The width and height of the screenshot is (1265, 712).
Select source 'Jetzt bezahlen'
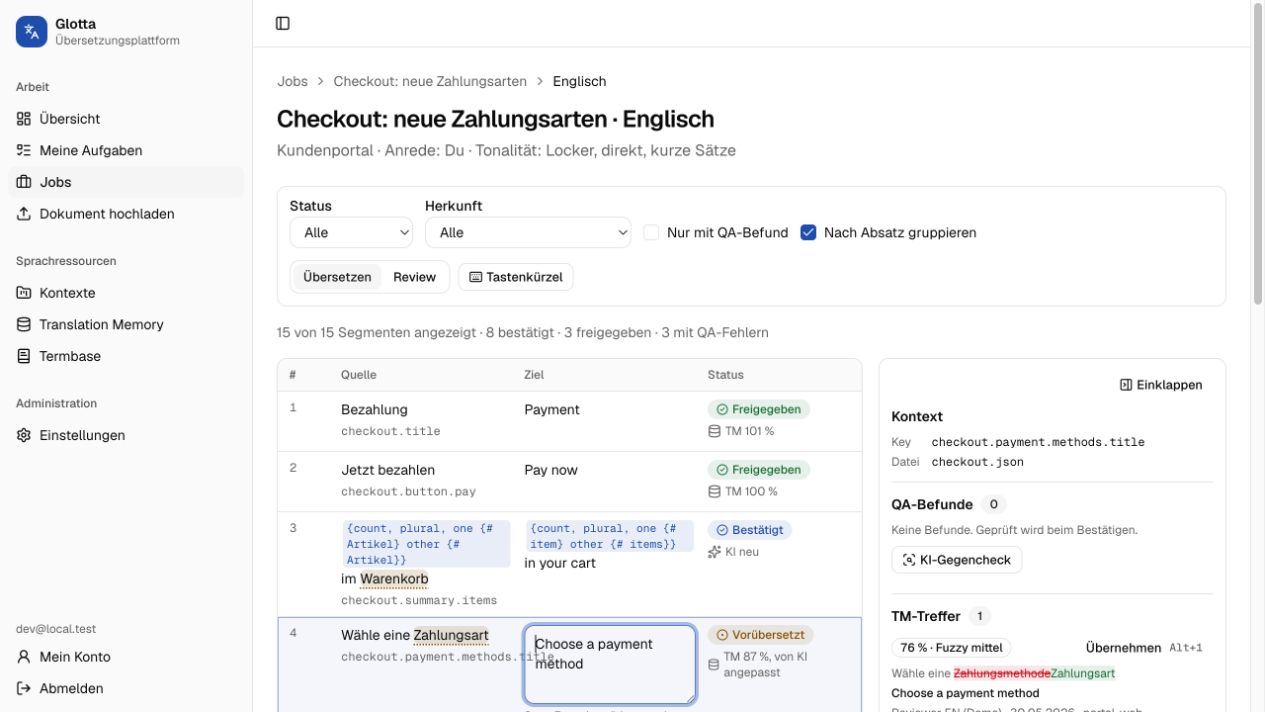click(388, 470)
